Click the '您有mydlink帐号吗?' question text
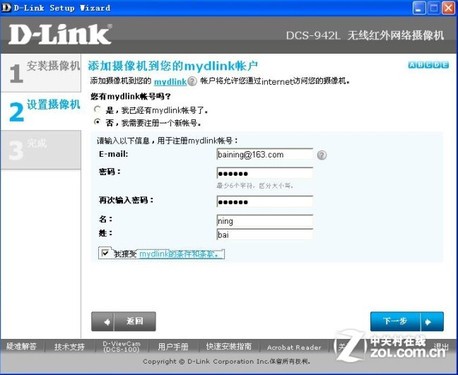This screenshot has width=458, height=375. (x=130, y=97)
